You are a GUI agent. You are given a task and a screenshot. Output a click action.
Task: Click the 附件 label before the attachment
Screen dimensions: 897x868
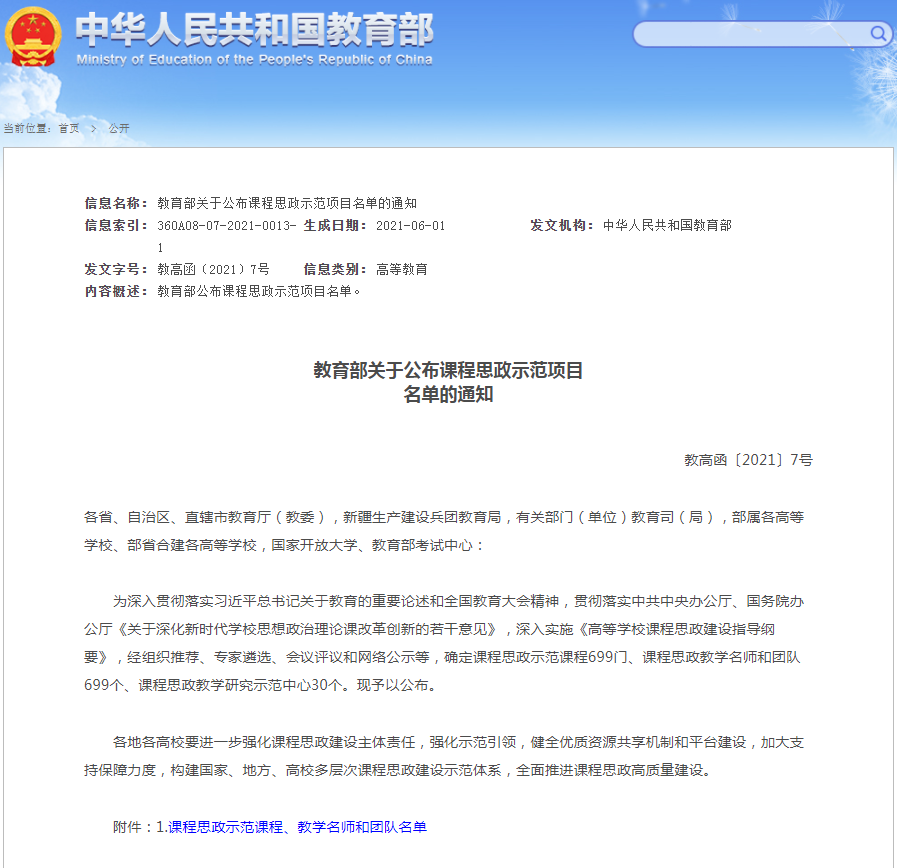132,827
